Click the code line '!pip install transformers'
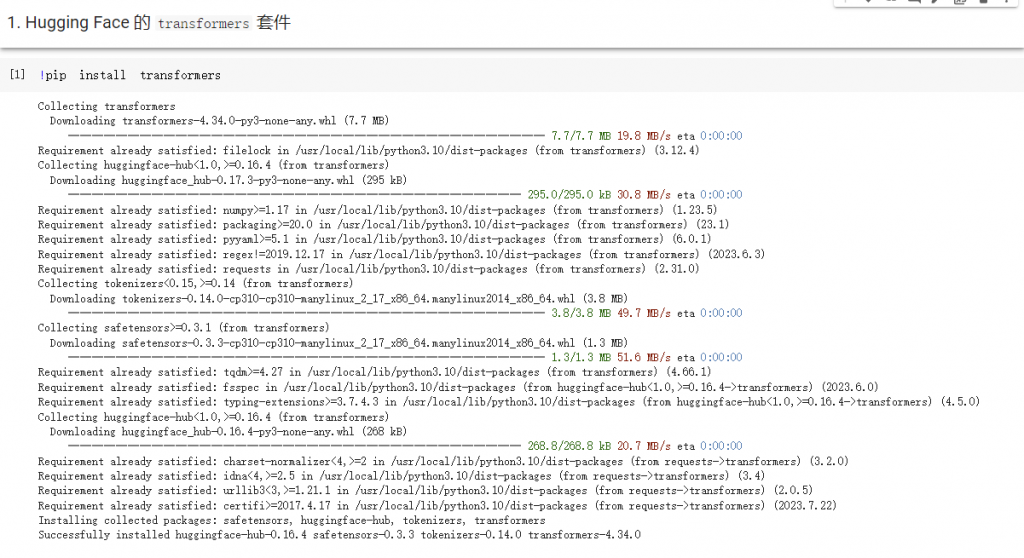The width and height of the screenshot is (1024, 558). tap(130, 75)
